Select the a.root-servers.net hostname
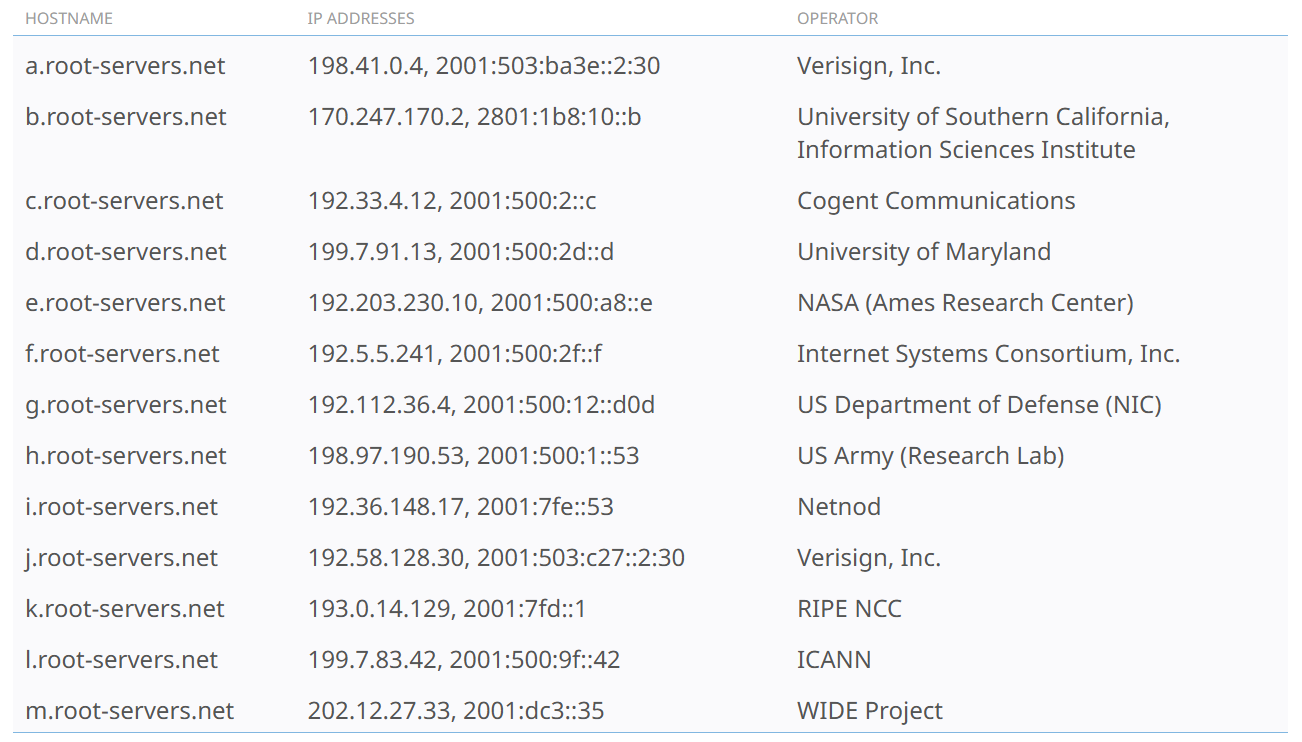The image size is (1302, 742). click(125, 66)
